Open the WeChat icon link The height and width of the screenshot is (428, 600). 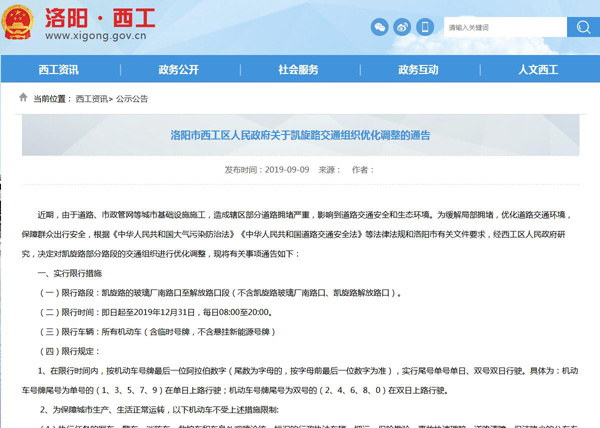[380, 27]
